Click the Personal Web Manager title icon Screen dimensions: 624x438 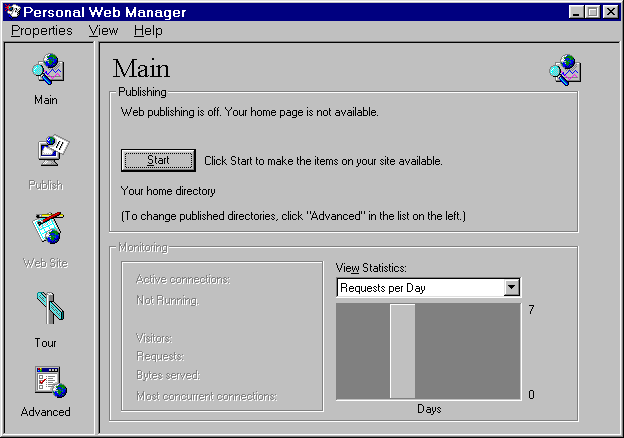[13, 11]
